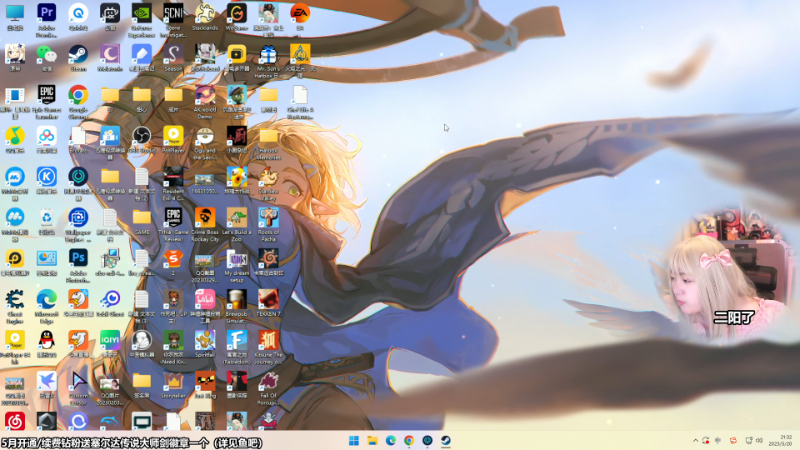Open Kitsune The Journey shortcut
800x450 pixels.
(x=268, y=347)
